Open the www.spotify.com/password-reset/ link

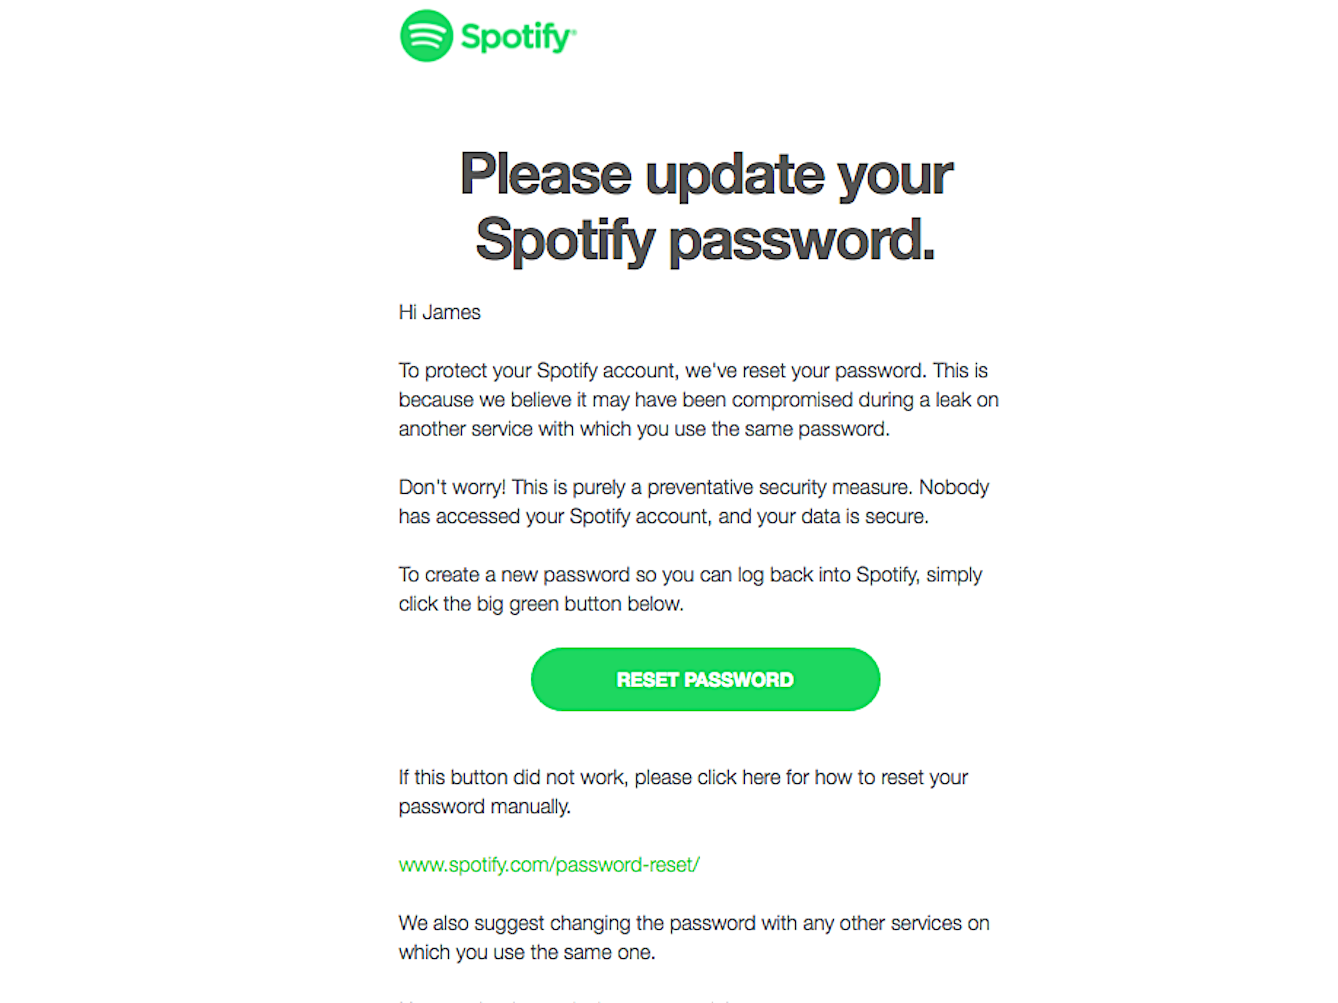[549, 865]
